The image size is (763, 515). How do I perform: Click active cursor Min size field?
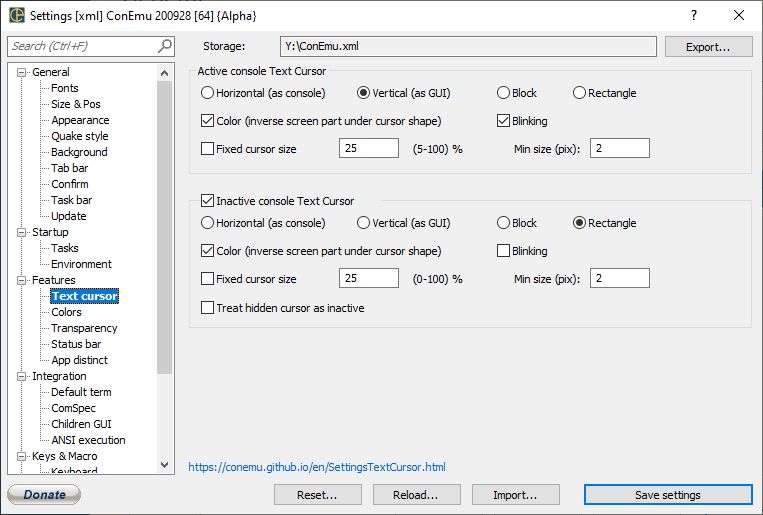pos(619,148)
